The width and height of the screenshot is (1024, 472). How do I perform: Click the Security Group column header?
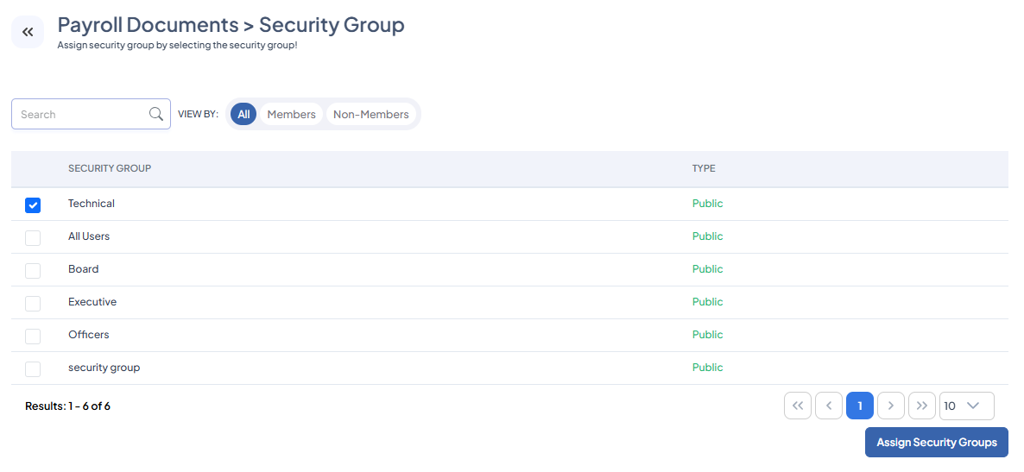tap(110, 169)
